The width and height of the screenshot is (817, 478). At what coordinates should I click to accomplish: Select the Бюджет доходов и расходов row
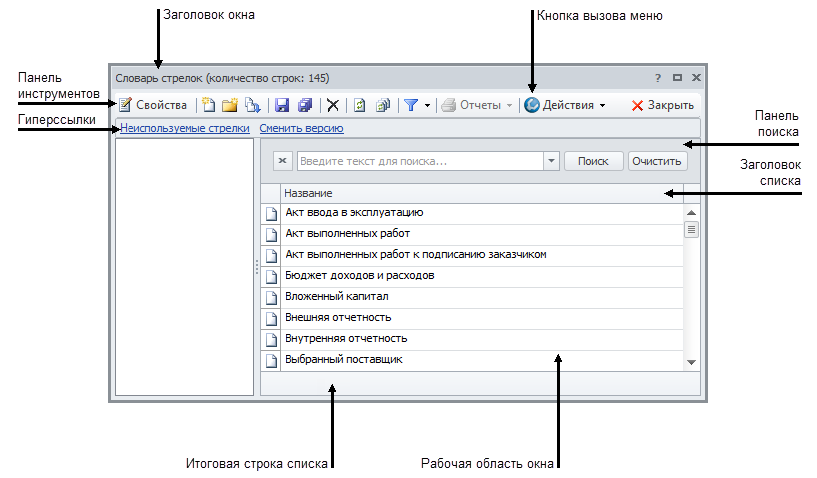[x=360, y=275]
